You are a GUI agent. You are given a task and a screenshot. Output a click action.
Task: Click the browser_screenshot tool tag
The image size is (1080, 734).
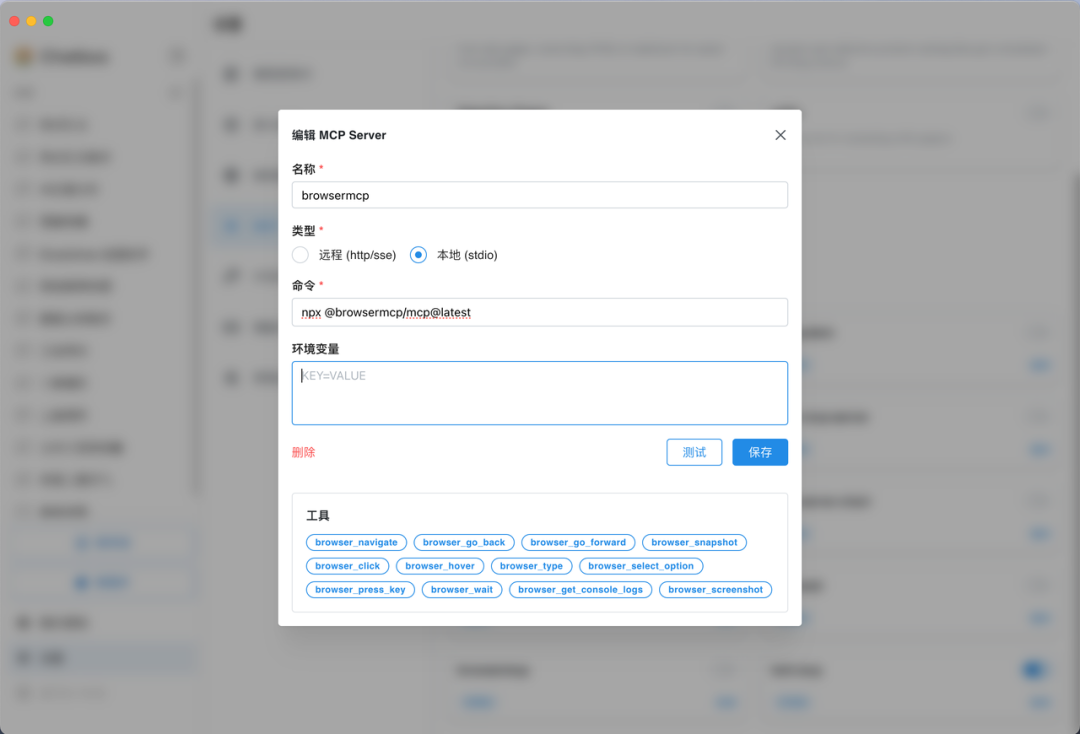coord(715,590)
